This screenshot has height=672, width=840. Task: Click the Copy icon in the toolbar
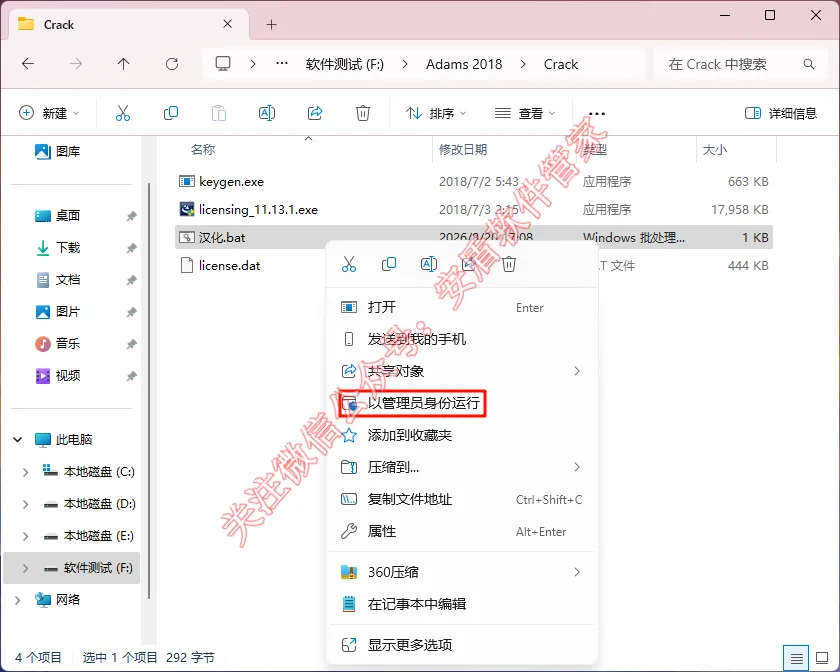(170, 113)
